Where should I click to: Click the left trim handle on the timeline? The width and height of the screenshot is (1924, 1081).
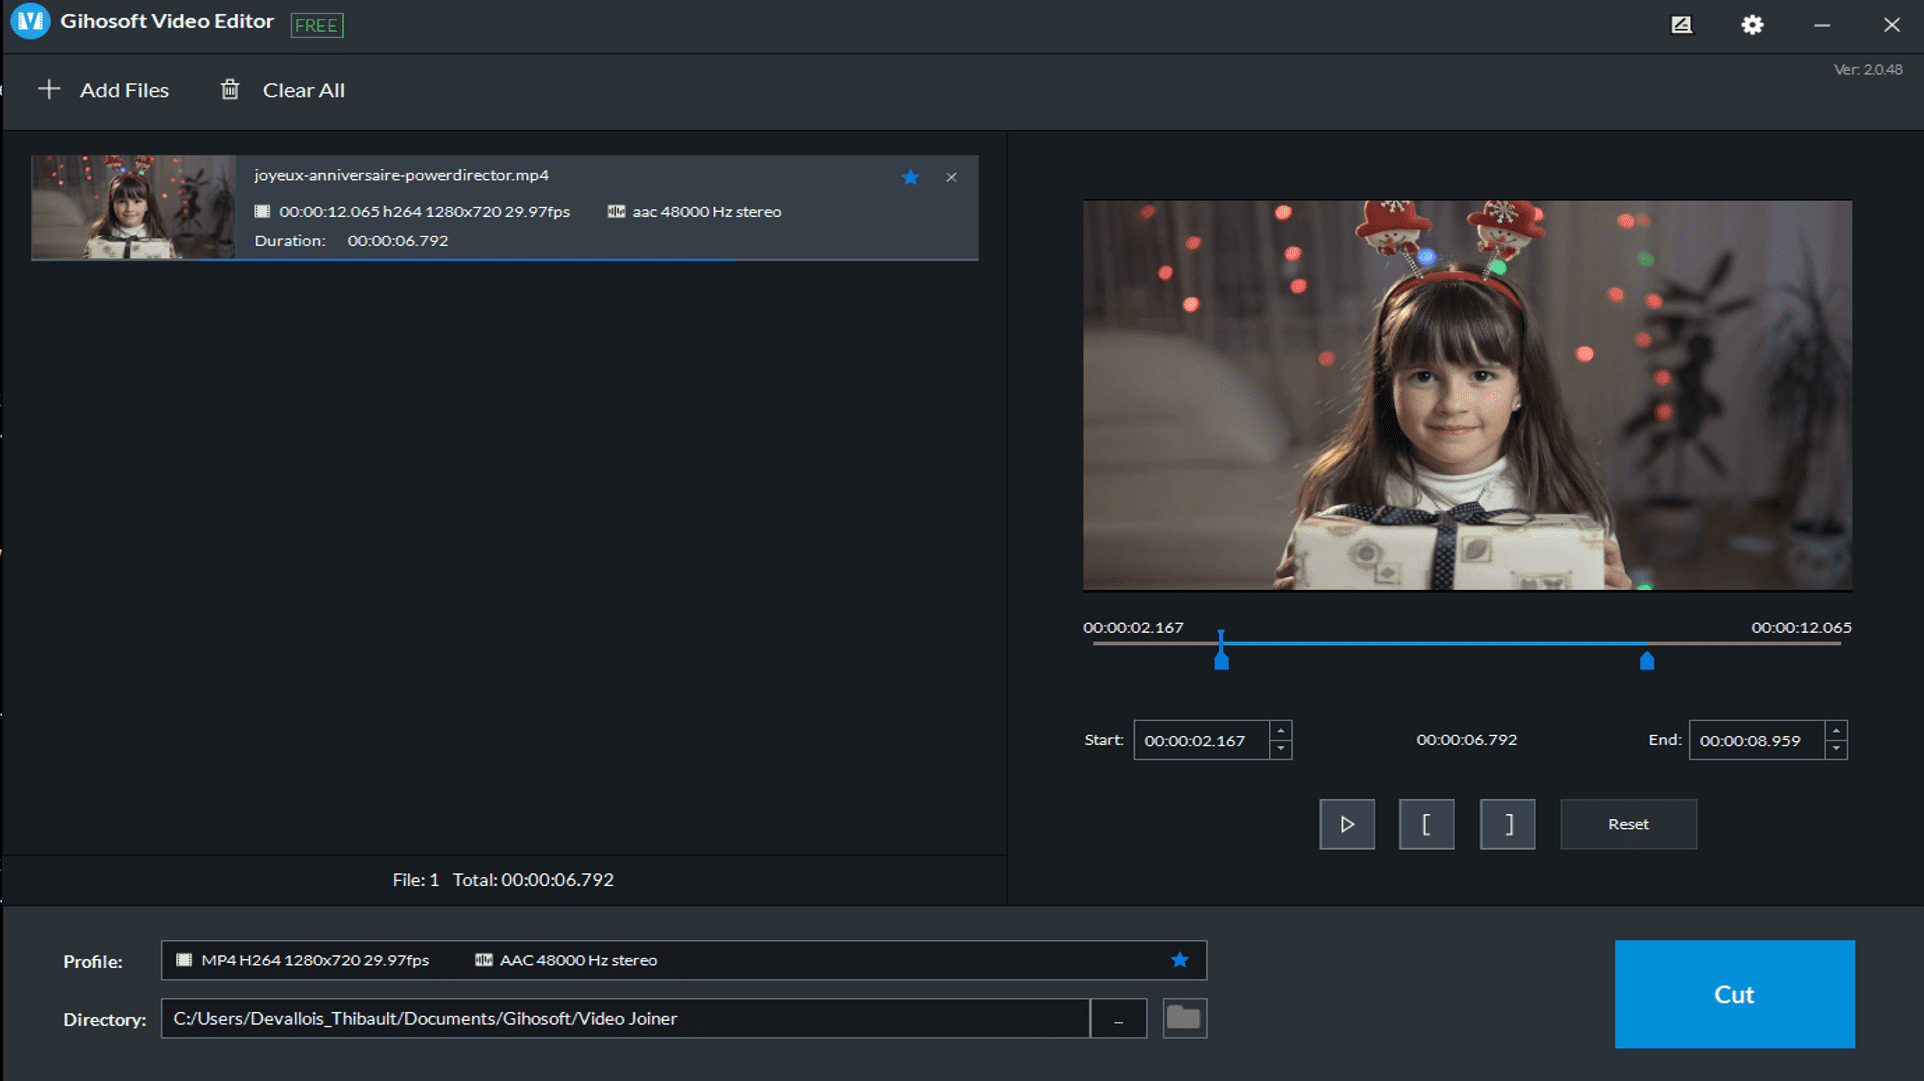[x=1221, y=655]
